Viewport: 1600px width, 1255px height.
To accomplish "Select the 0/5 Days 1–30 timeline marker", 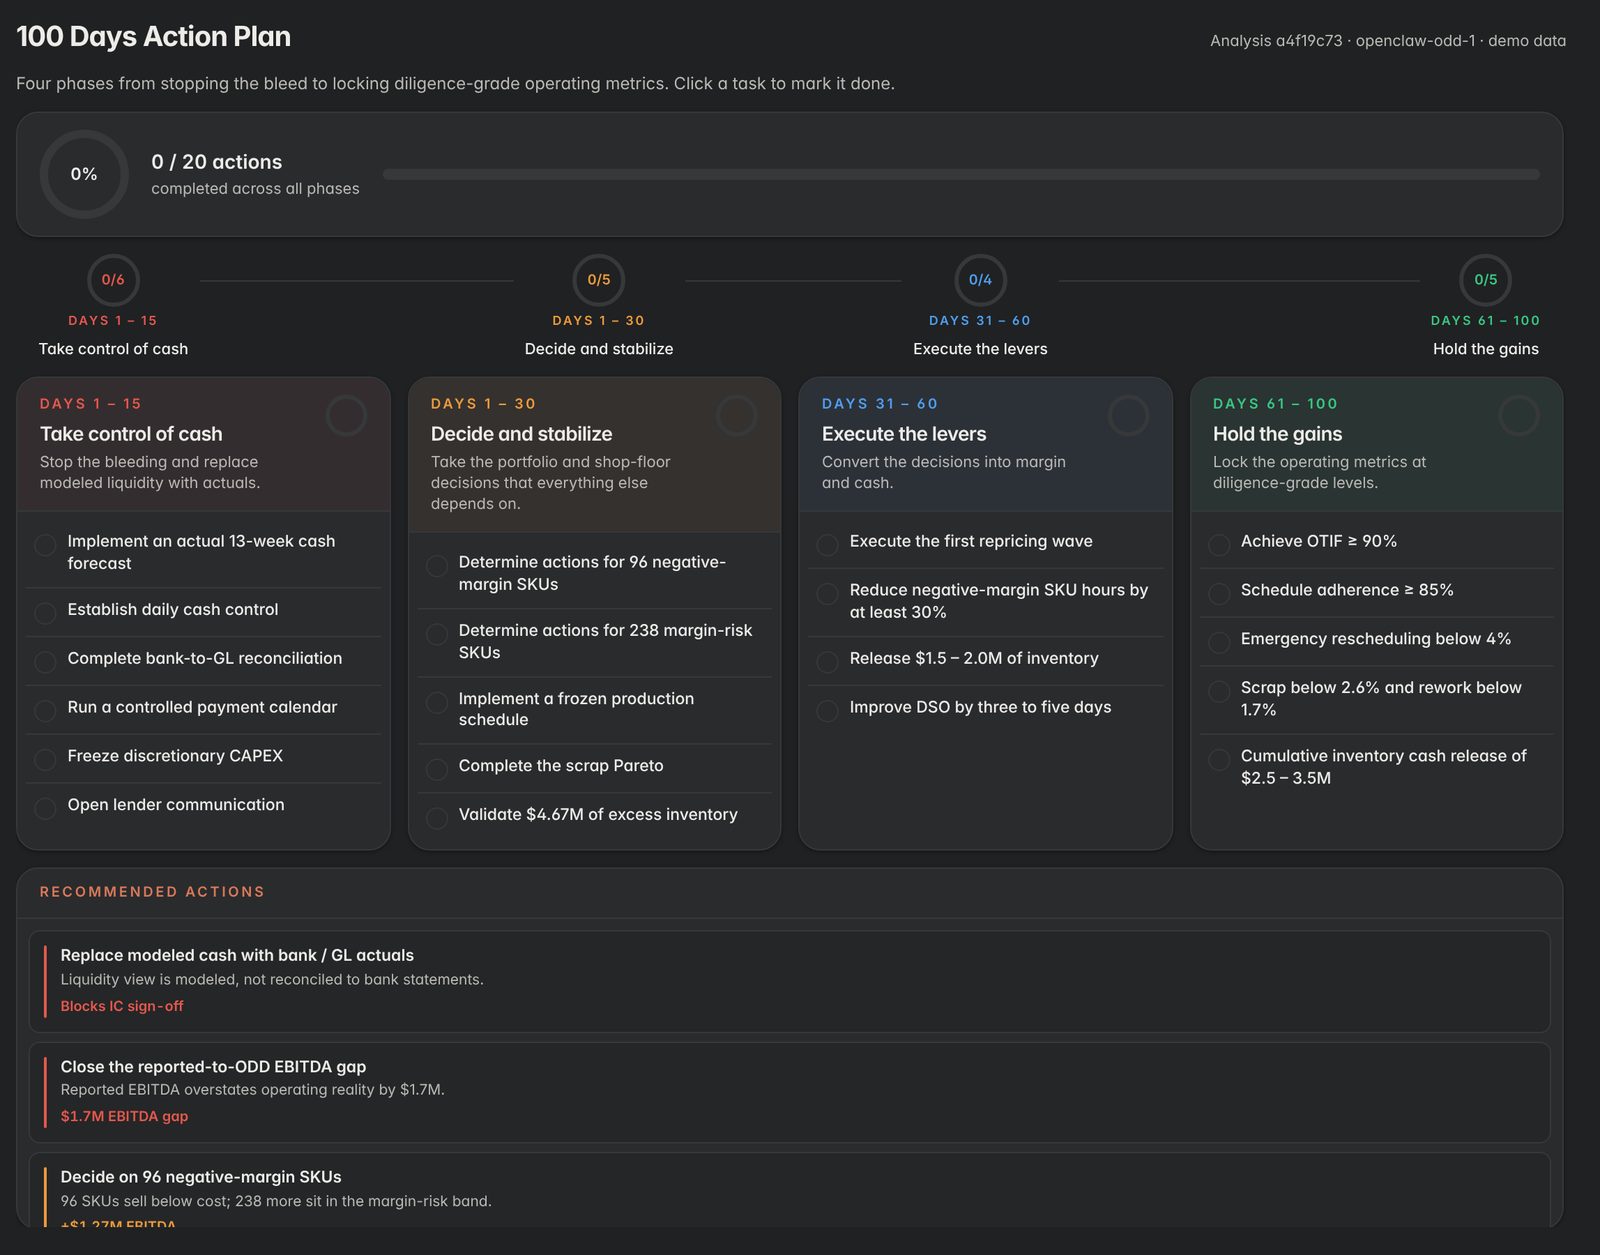I will [599, 280].
